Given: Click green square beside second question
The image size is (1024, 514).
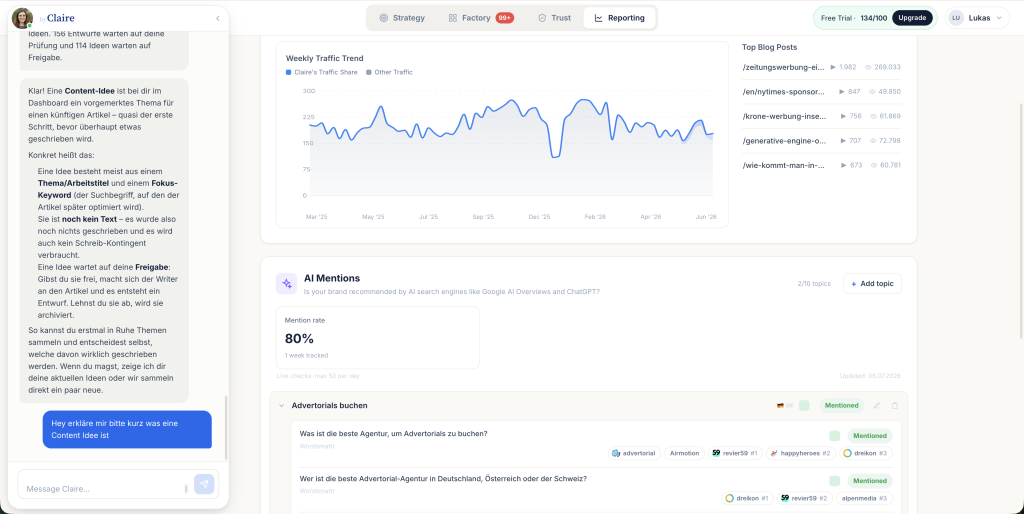Looking at the screenshot, I should [834, 481].
